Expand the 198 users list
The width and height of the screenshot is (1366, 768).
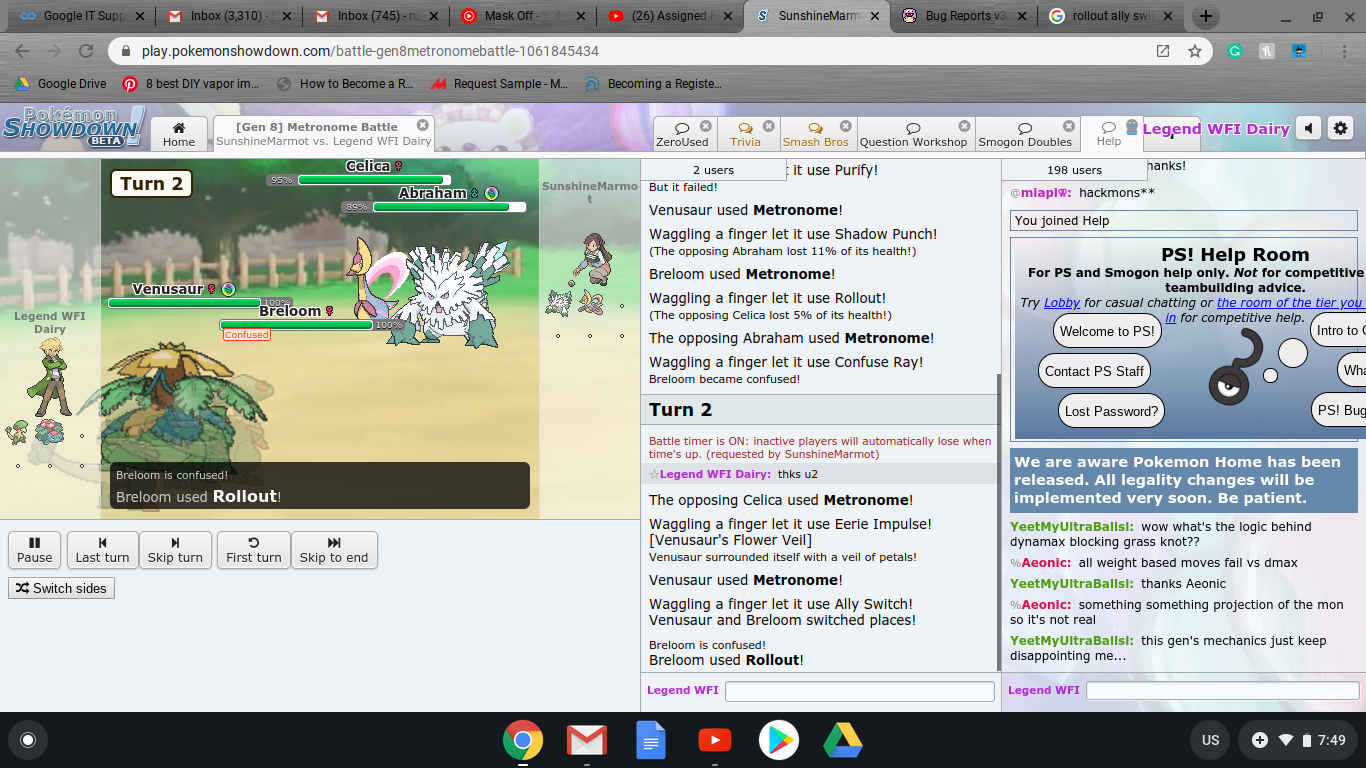click(x=1074, y=170)
